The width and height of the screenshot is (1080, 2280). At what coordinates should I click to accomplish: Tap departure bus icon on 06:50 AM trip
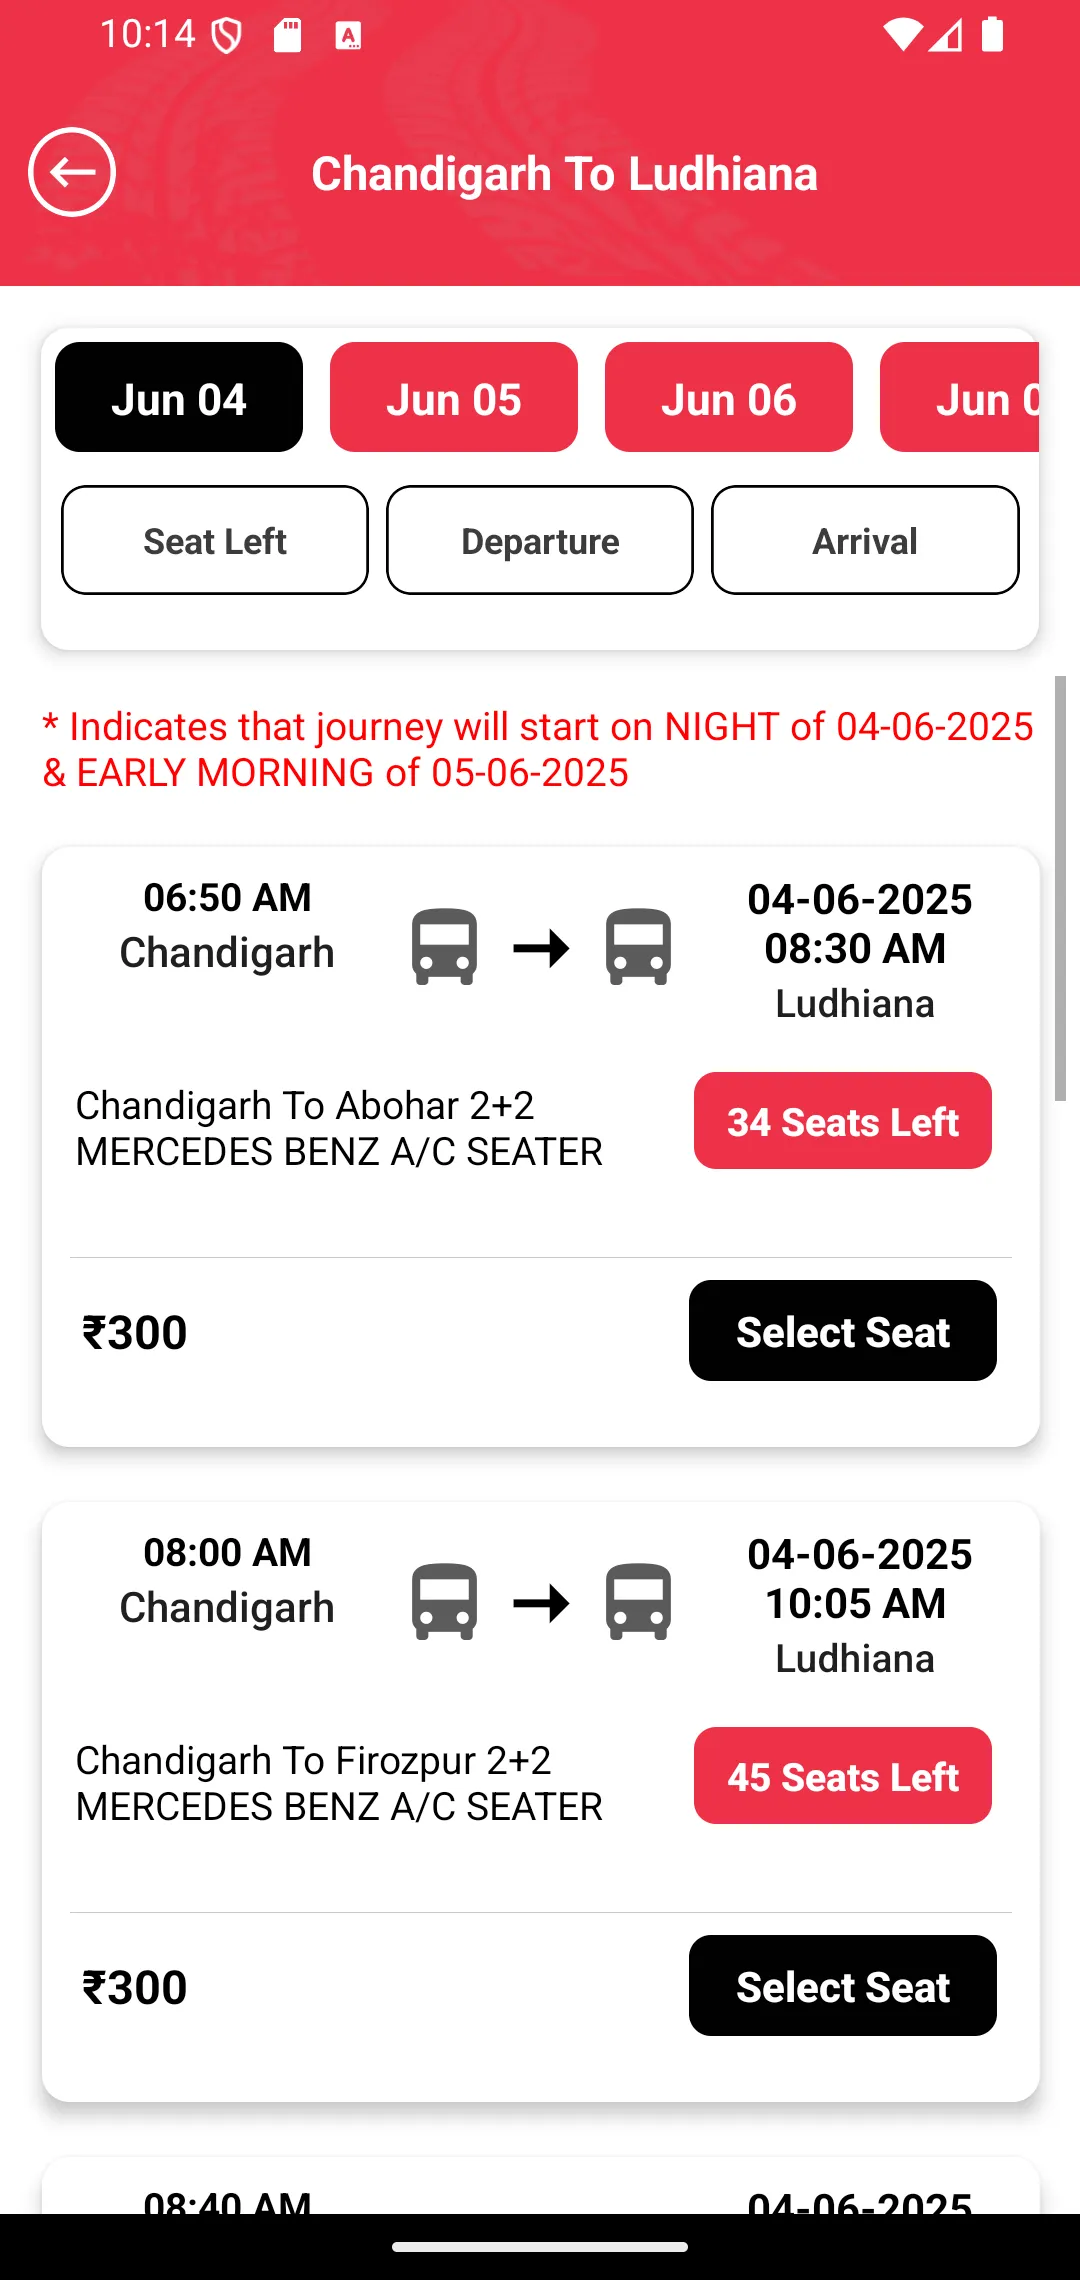(444, 946)
